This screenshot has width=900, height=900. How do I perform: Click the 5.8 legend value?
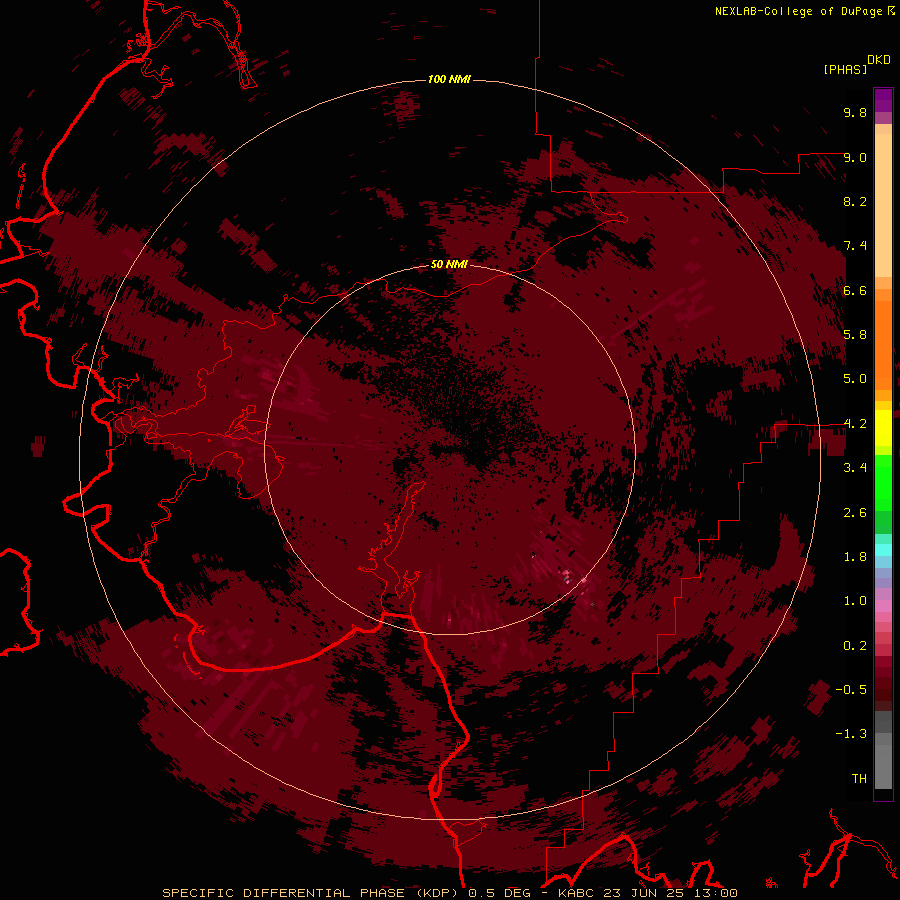point(855,335)
